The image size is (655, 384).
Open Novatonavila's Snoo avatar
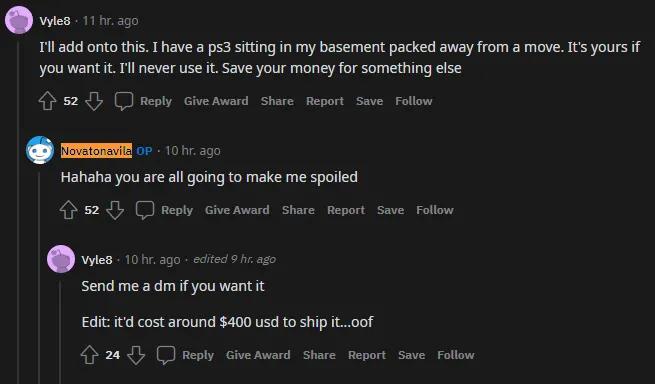coord(40,150)
